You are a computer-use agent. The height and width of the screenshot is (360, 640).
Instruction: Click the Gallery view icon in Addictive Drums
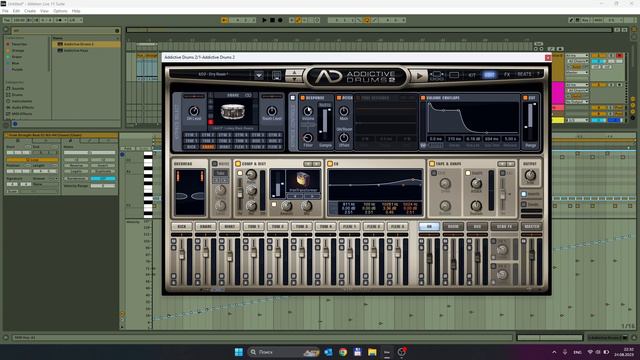(436, 75)
